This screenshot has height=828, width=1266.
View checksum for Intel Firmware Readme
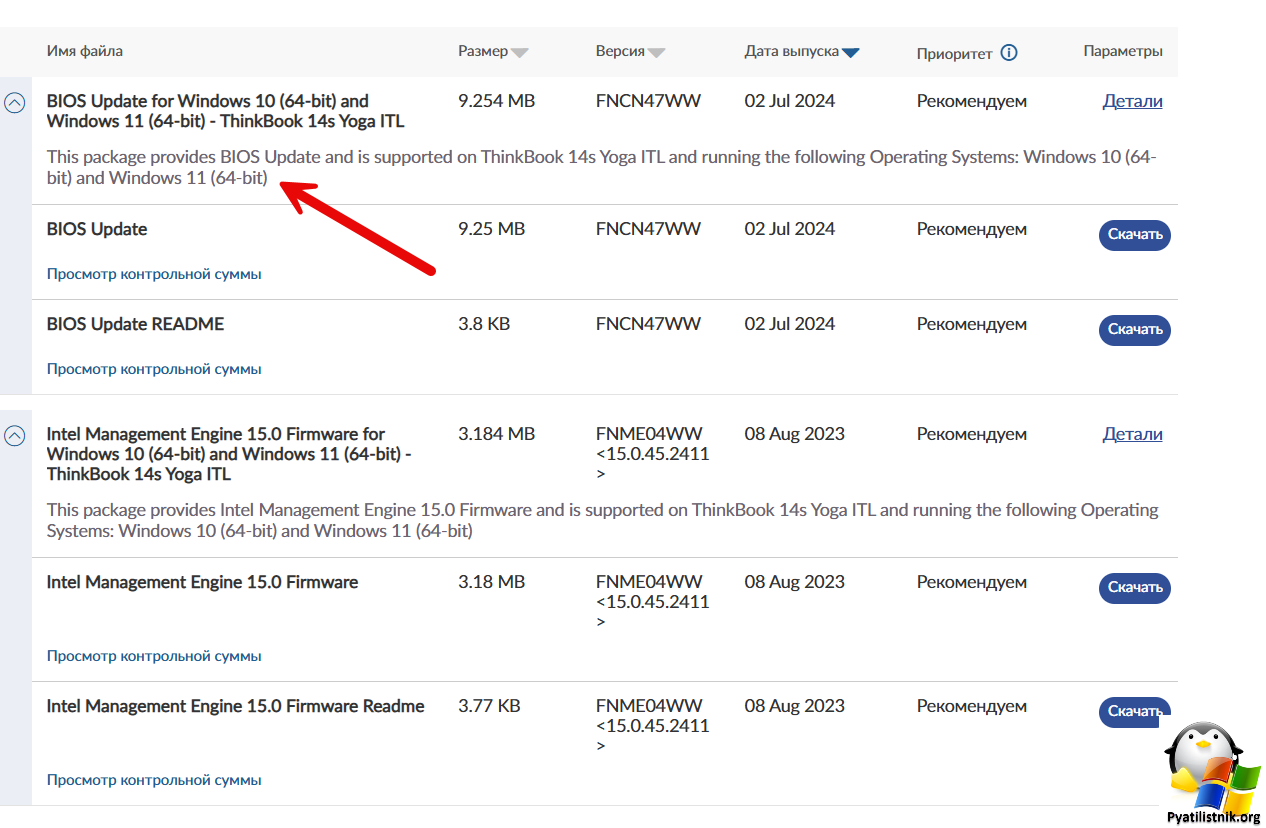click(x=154, y=780)
